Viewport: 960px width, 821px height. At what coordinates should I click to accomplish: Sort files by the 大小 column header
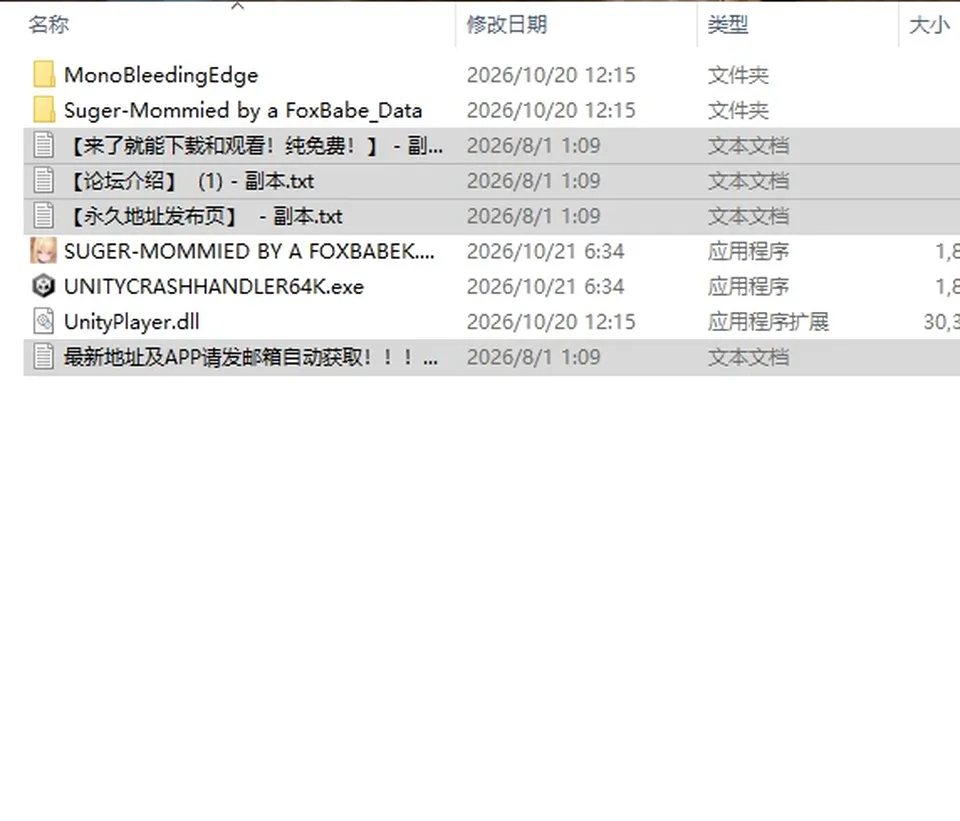929,24
